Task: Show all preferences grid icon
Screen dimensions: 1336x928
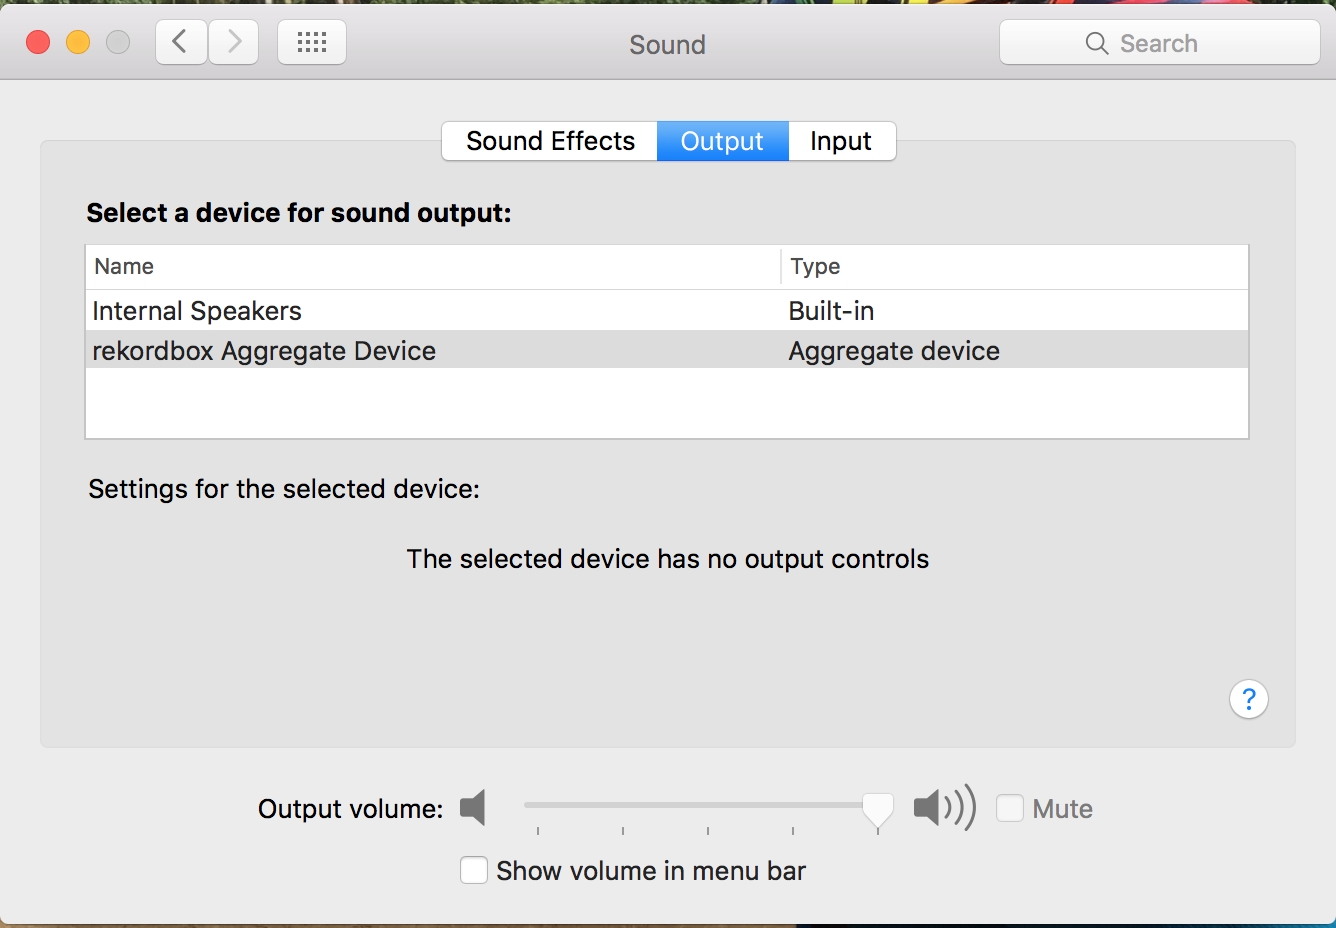Action: coord(312,42)
